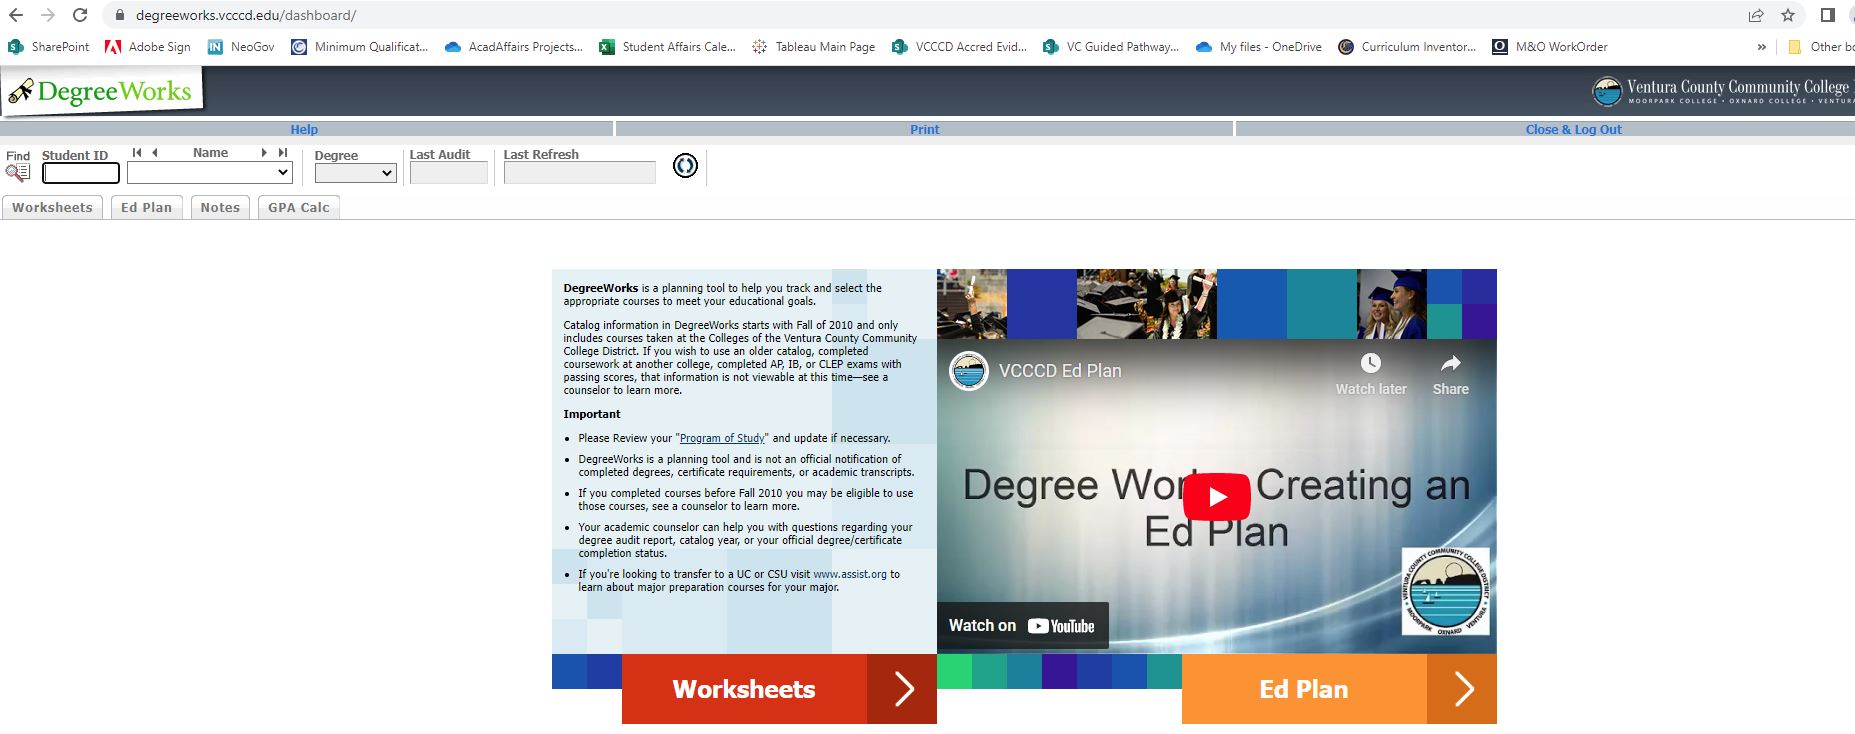Click Help in the top menu bar
This screenshot has height=734, width=1855.
(304, 129)
